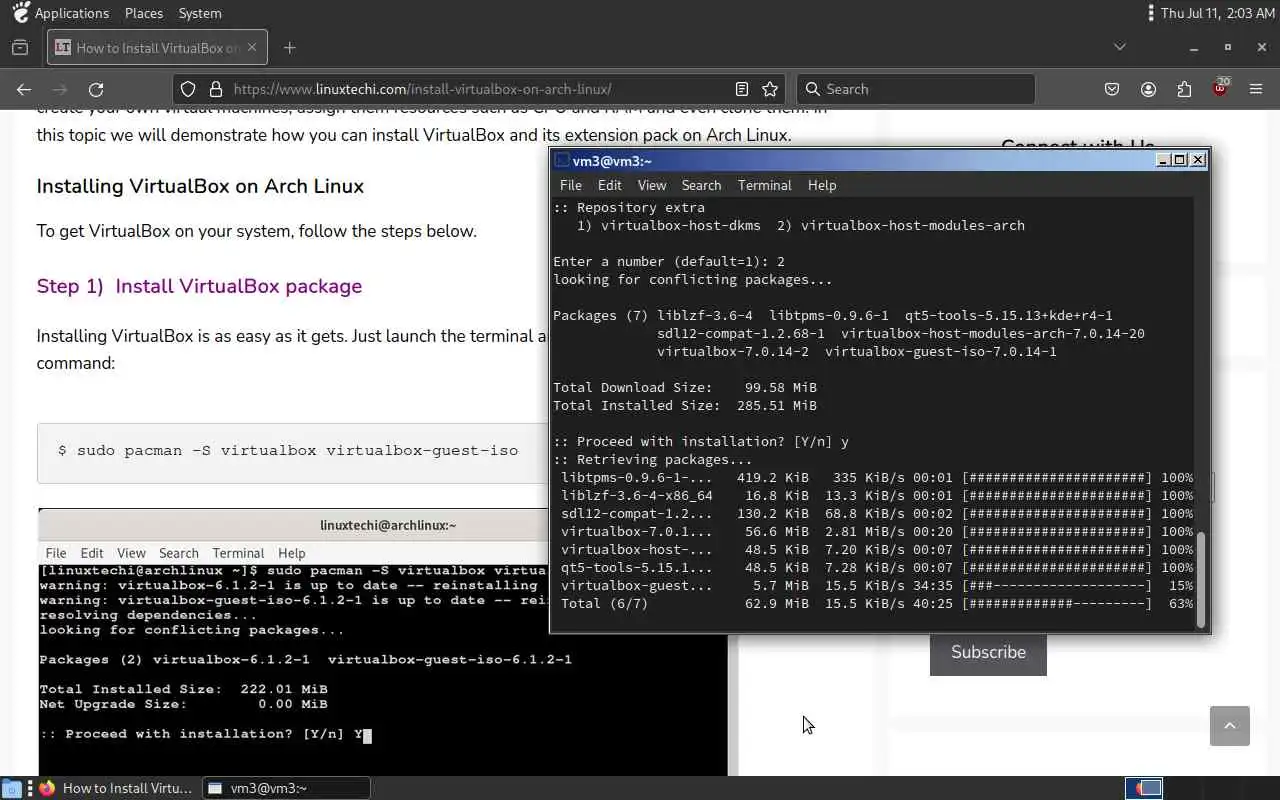The image size is (1280, 800).
Task: Click Installing VirtualBox on Arch Linux heading
Action: (x=200, y=186)
